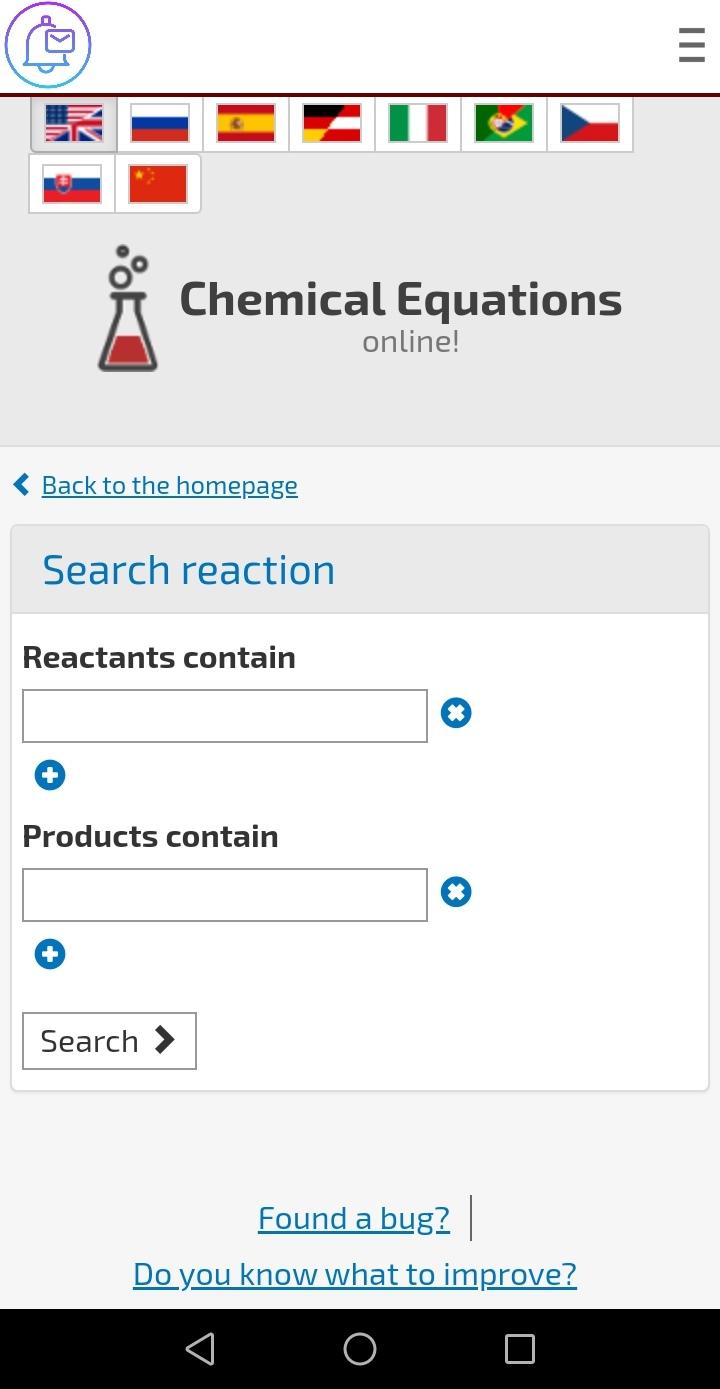Pick the Italian flag language
This screenshot has height=1389, width=720.
(418, 124)
